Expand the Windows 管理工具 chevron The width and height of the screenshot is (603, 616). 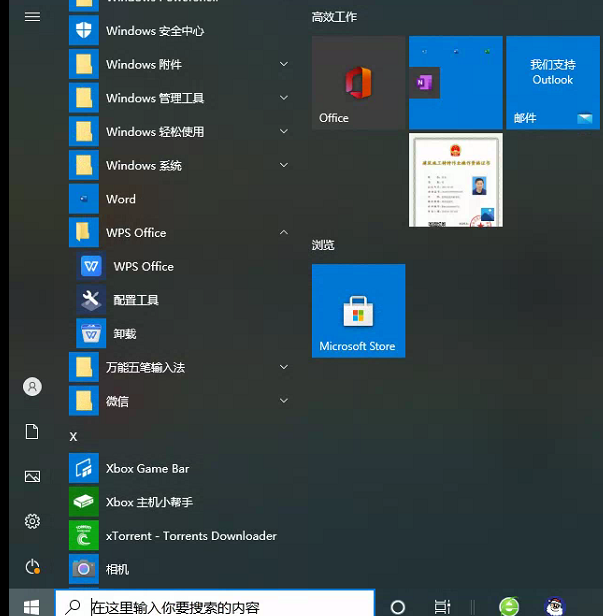click(284, 98)
